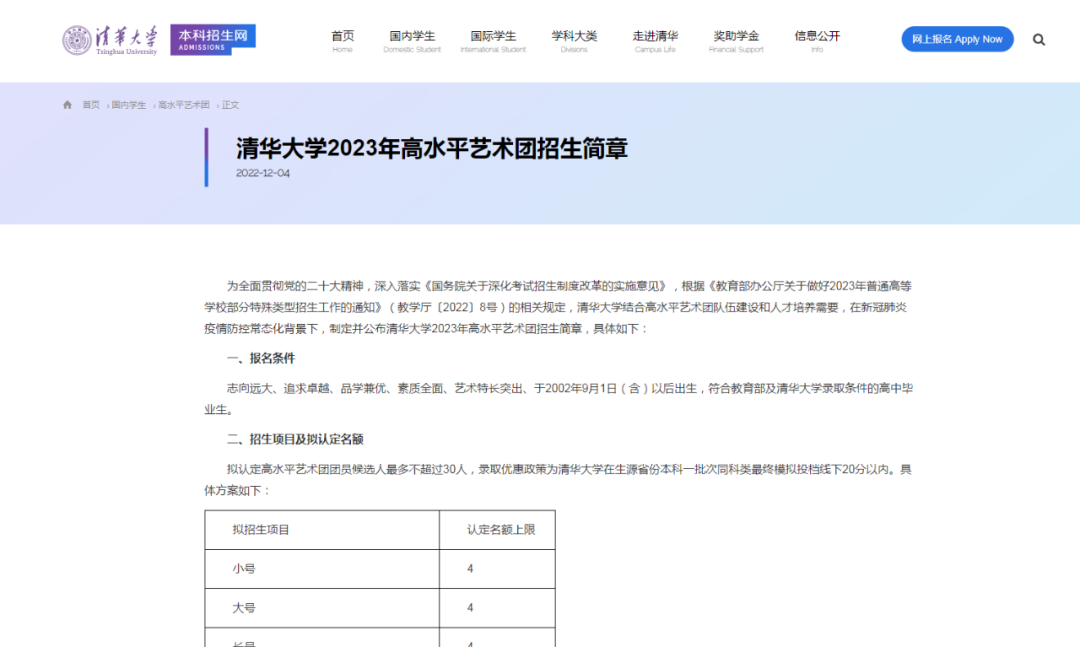Navigate to the 高水平艺术团 breadcrumb link
Screen dimensions: 1080x647
[x=184, y=105]
